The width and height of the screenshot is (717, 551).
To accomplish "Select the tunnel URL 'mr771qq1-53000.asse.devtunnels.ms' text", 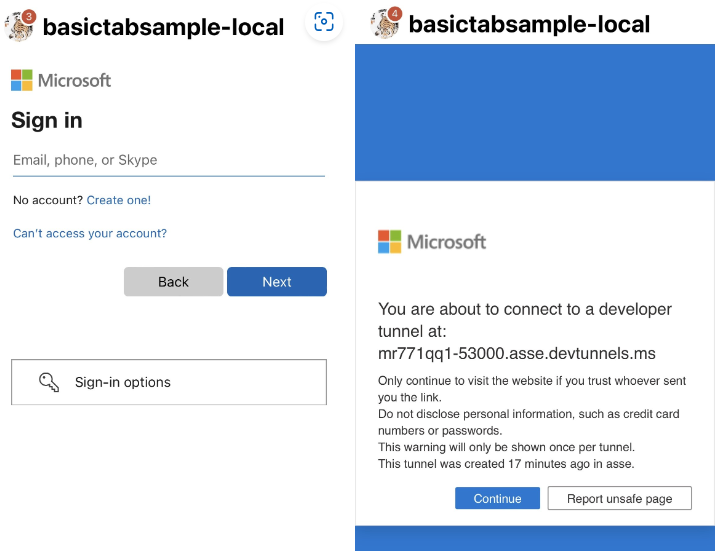I will coord(517,353).
